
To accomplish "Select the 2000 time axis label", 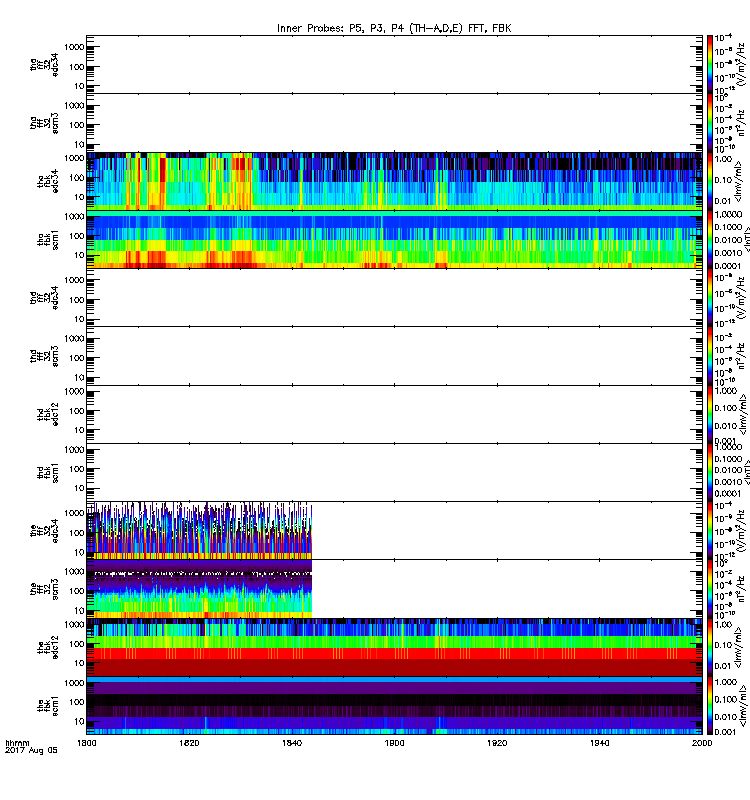I will coord(702,743).
